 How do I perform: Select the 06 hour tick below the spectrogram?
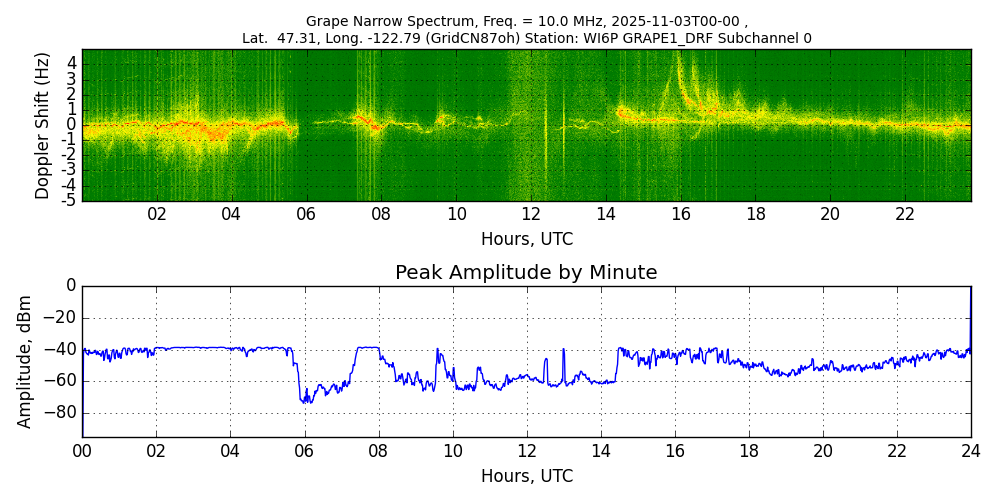pyautogui.click(x=306, y=215)
